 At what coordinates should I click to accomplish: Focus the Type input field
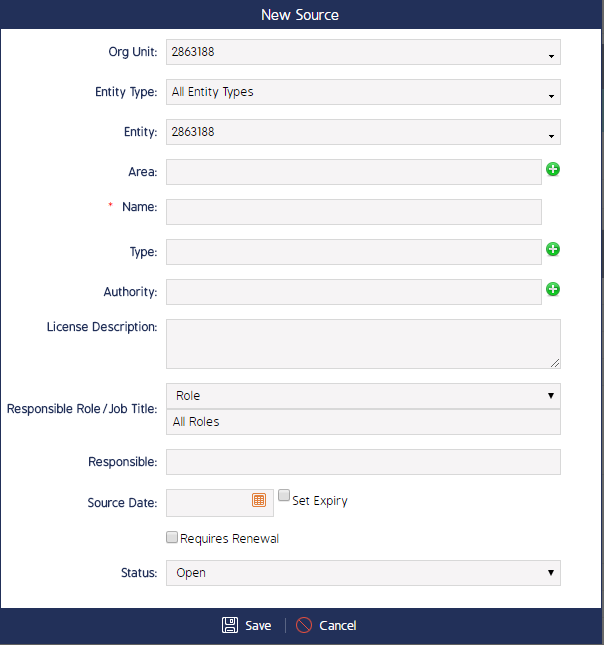(x=354, y=252)
